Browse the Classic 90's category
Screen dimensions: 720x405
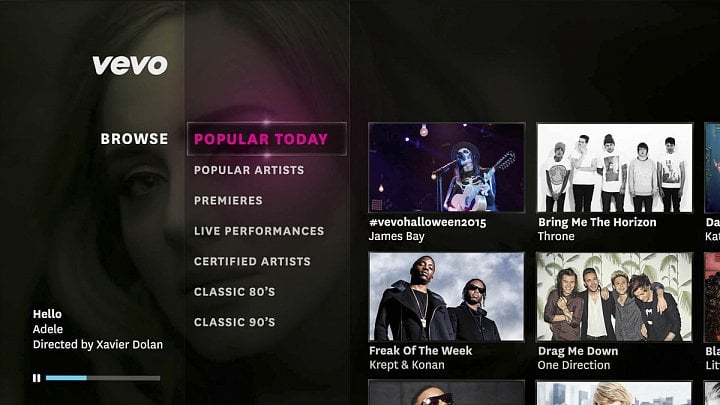pos(234,322)
